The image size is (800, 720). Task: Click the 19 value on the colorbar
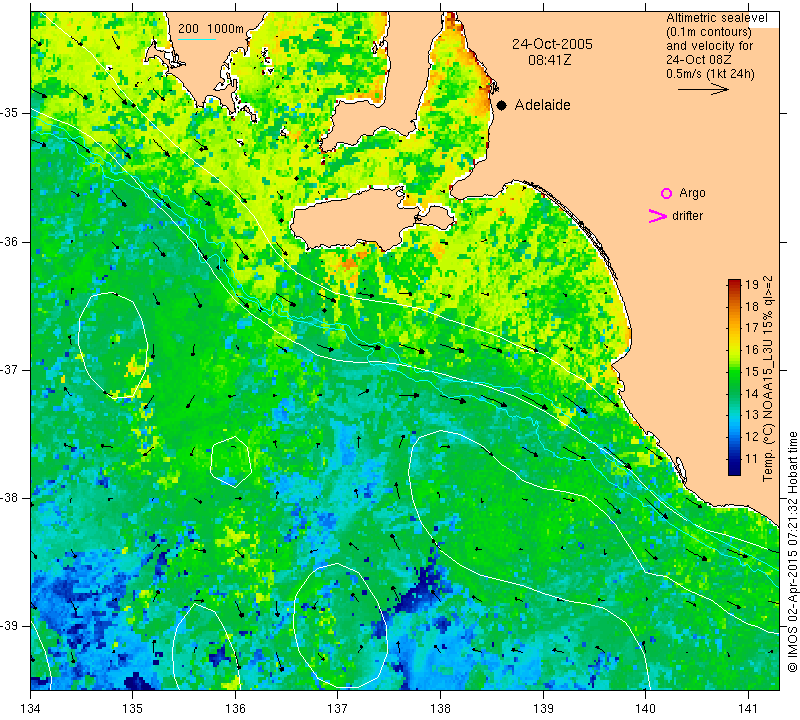tap(752, 285)
